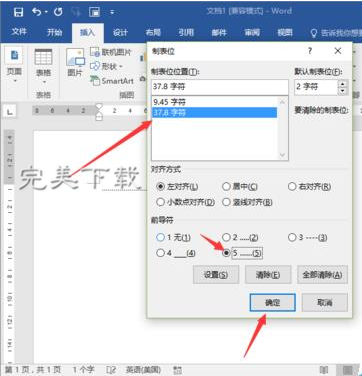Choose leader option 5 dots
Screen dimensions: 362x376
point(226,253)
